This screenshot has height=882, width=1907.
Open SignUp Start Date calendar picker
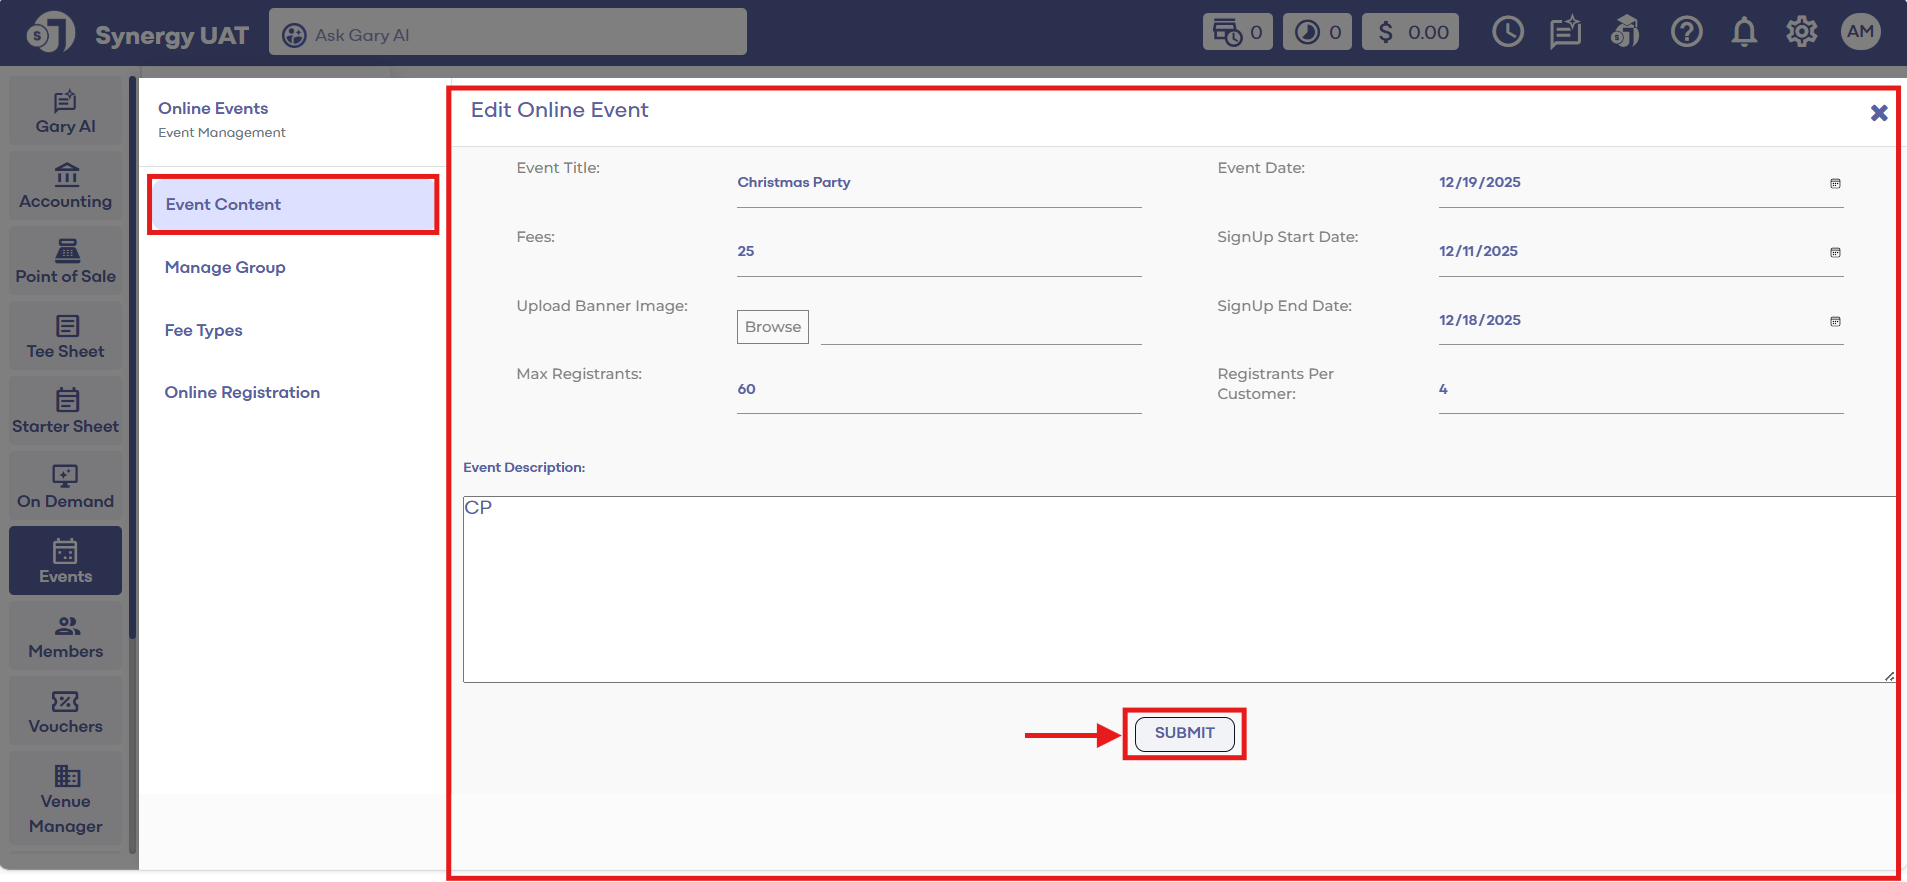tap(1835, 252)
